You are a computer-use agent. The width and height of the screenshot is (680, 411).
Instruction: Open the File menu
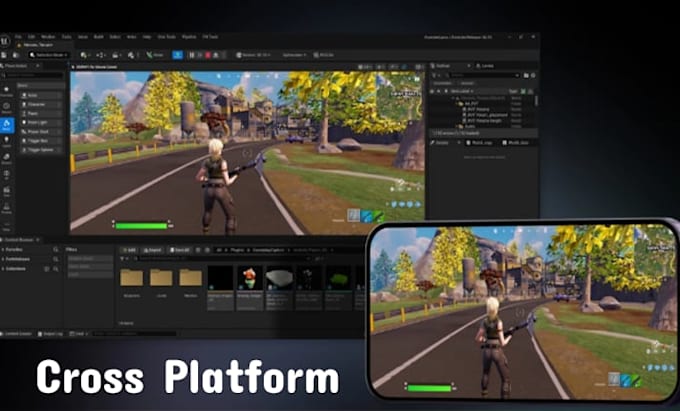click(18, 37)
